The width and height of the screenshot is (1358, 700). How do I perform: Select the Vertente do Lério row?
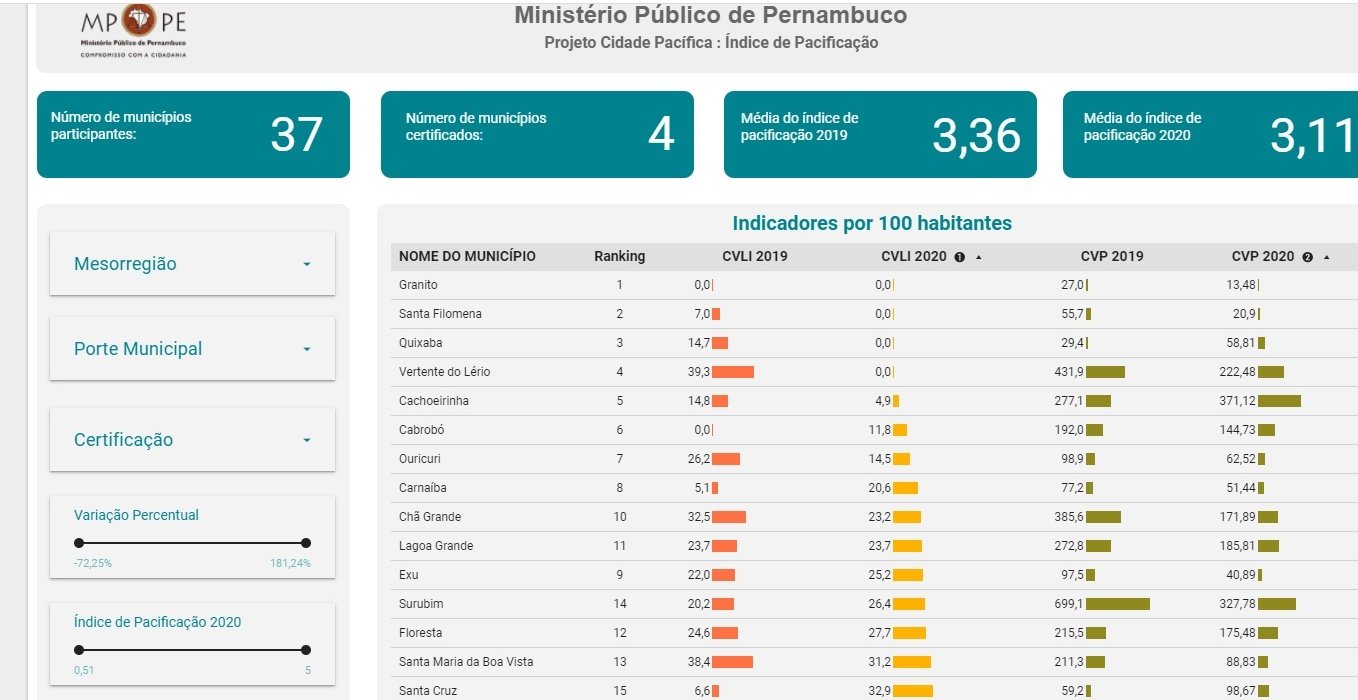[444, 372]
